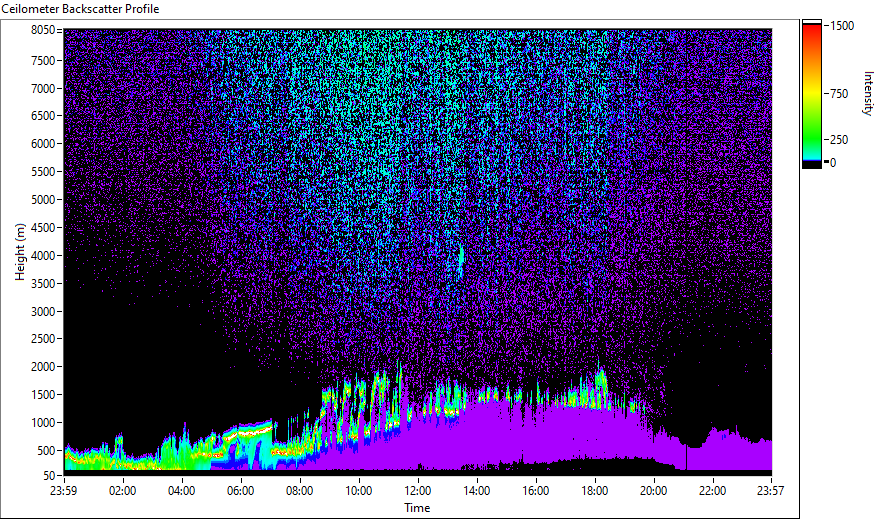This screenshot has height=519, width=878.
Task: Click the 1500 height axis label
Action: (43, 395)
